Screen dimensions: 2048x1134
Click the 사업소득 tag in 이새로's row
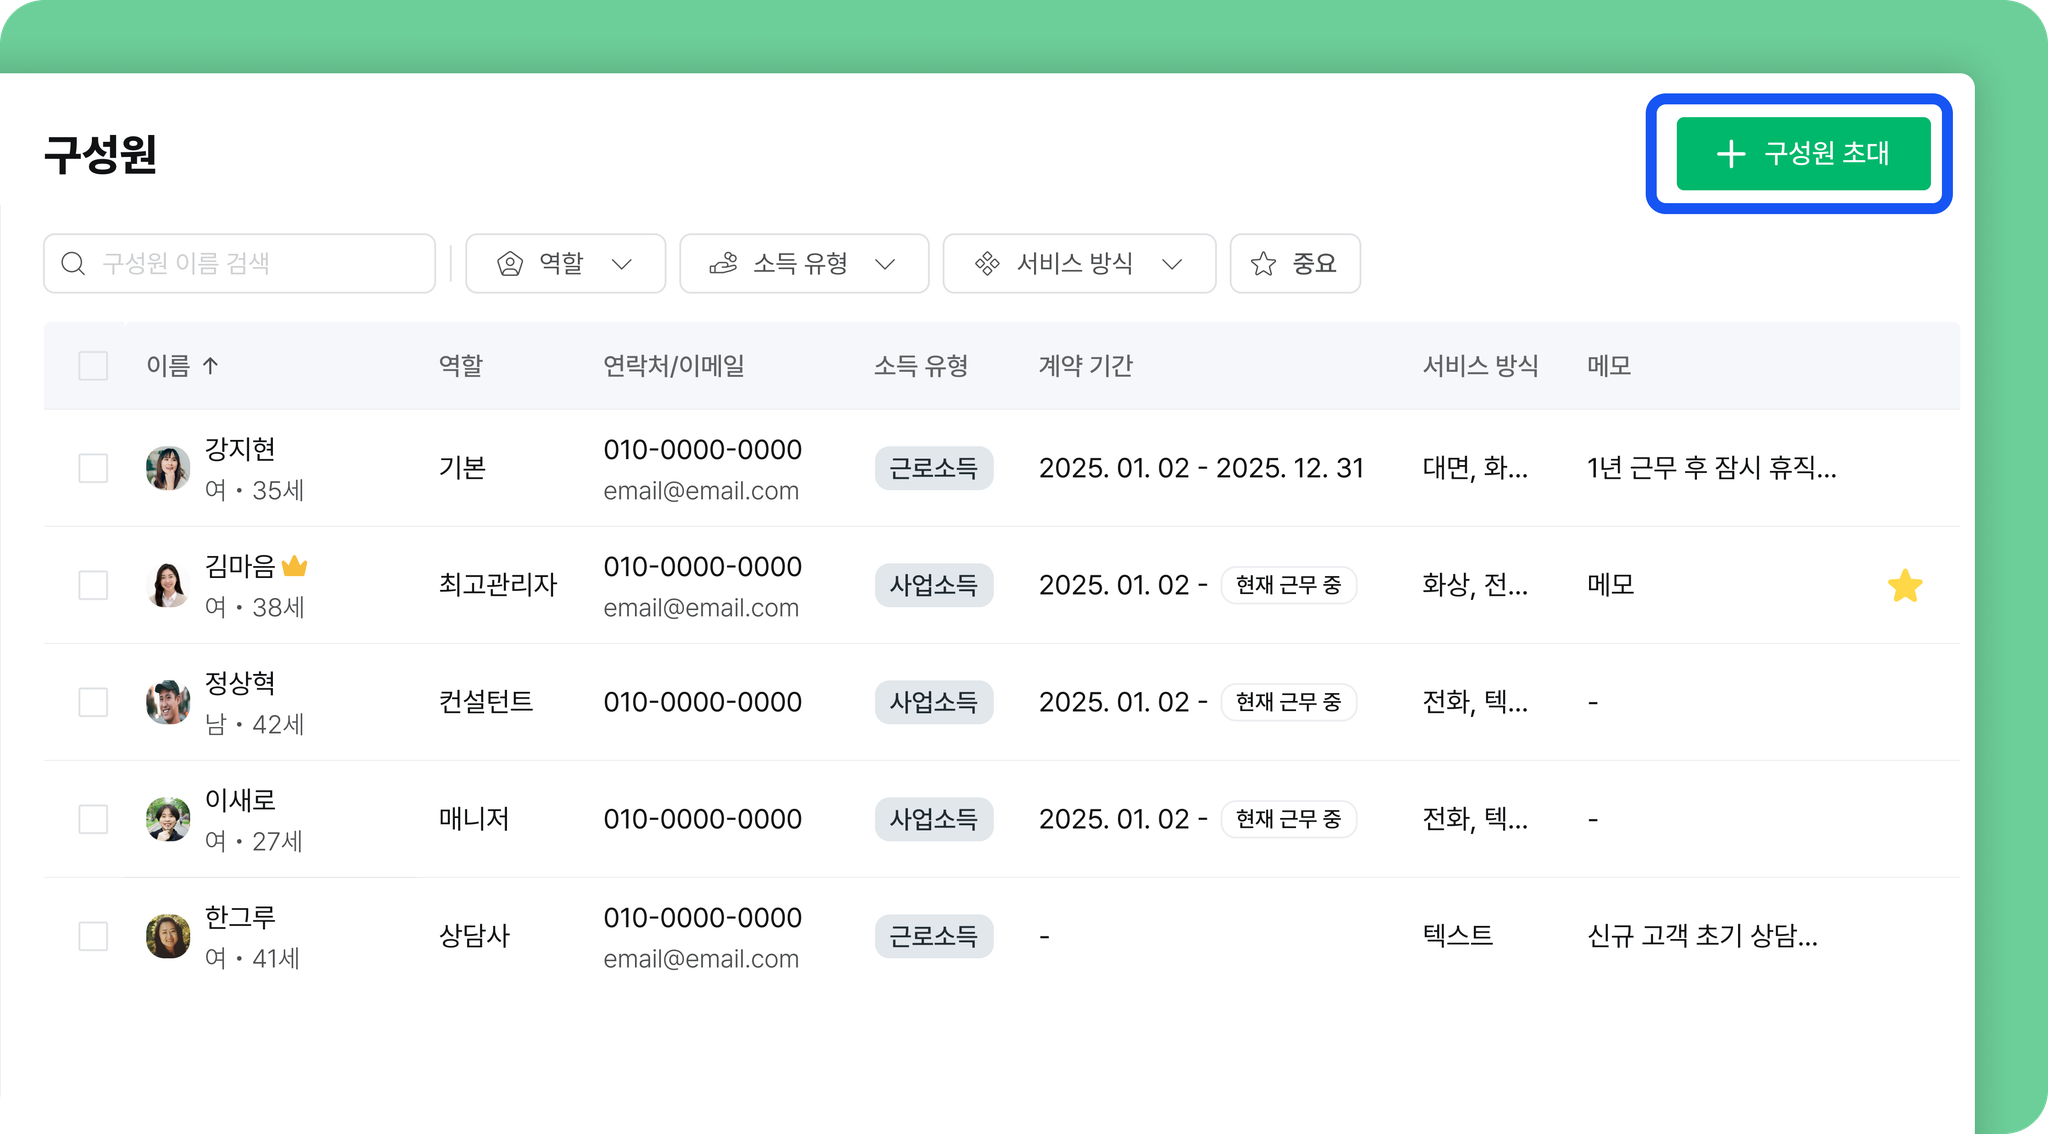coord(934,819)
